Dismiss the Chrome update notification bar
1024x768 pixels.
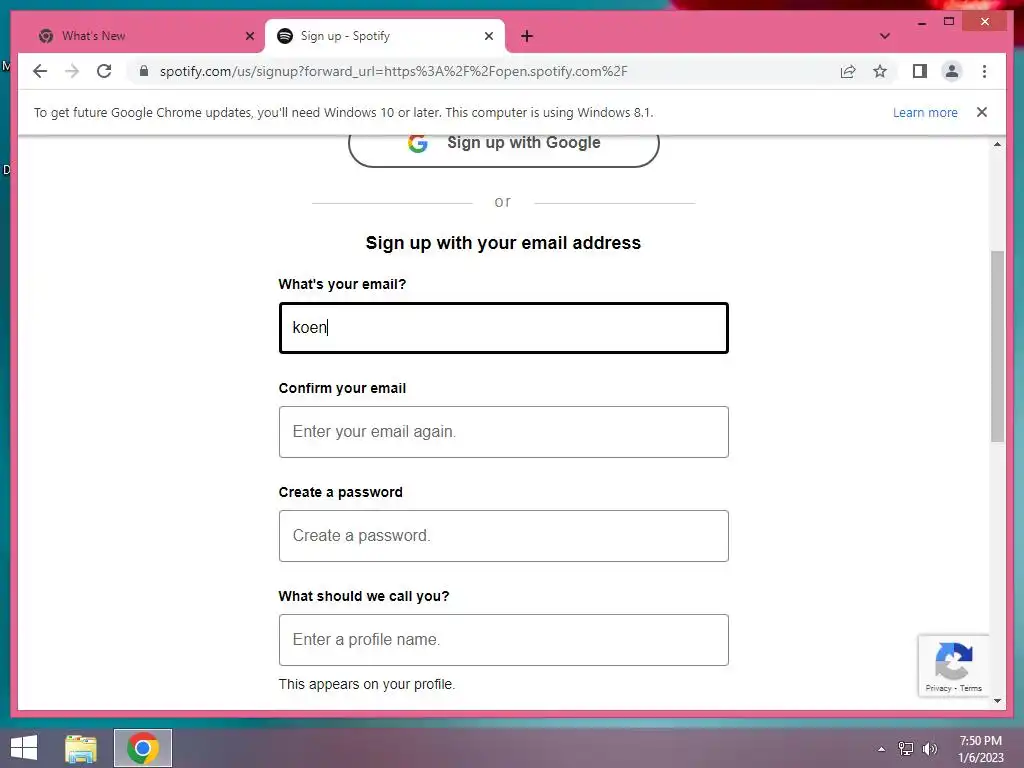tap(982, 112)
